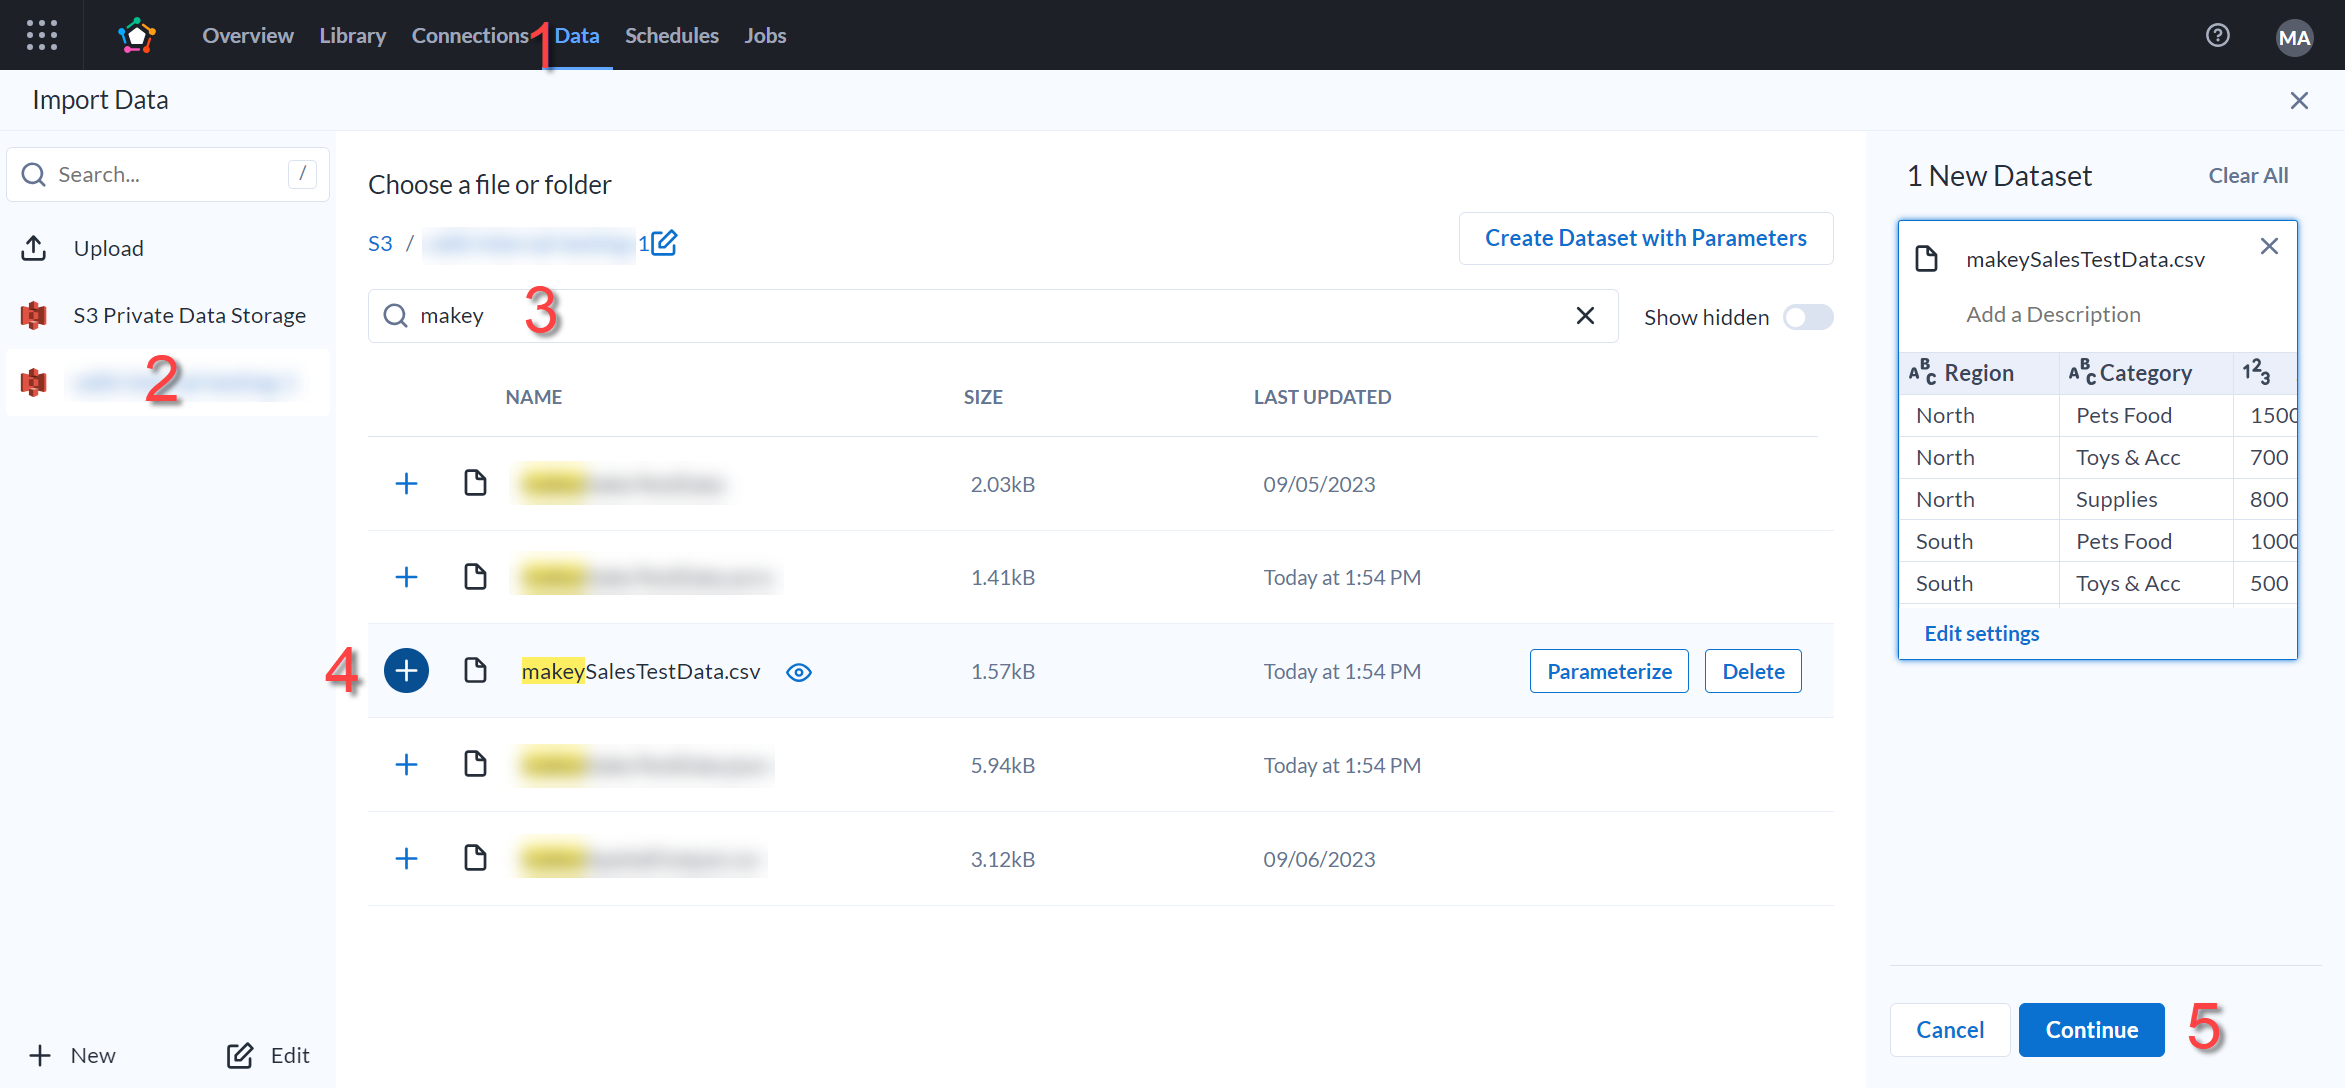Screen dimensions: 2345x1088
Task: Clear the makey search using the X icon
Action: [1585, 315]
